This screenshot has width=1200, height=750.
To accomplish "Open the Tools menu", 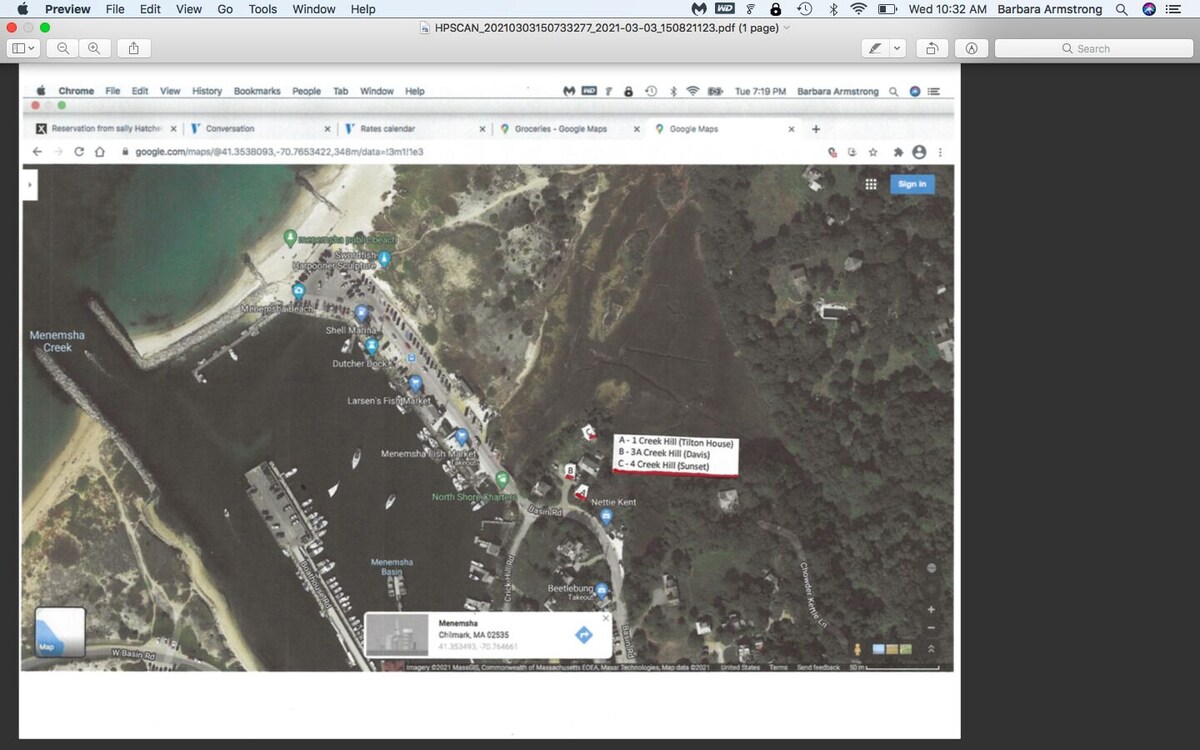I will pyautogui.click(x=263, y=9).
